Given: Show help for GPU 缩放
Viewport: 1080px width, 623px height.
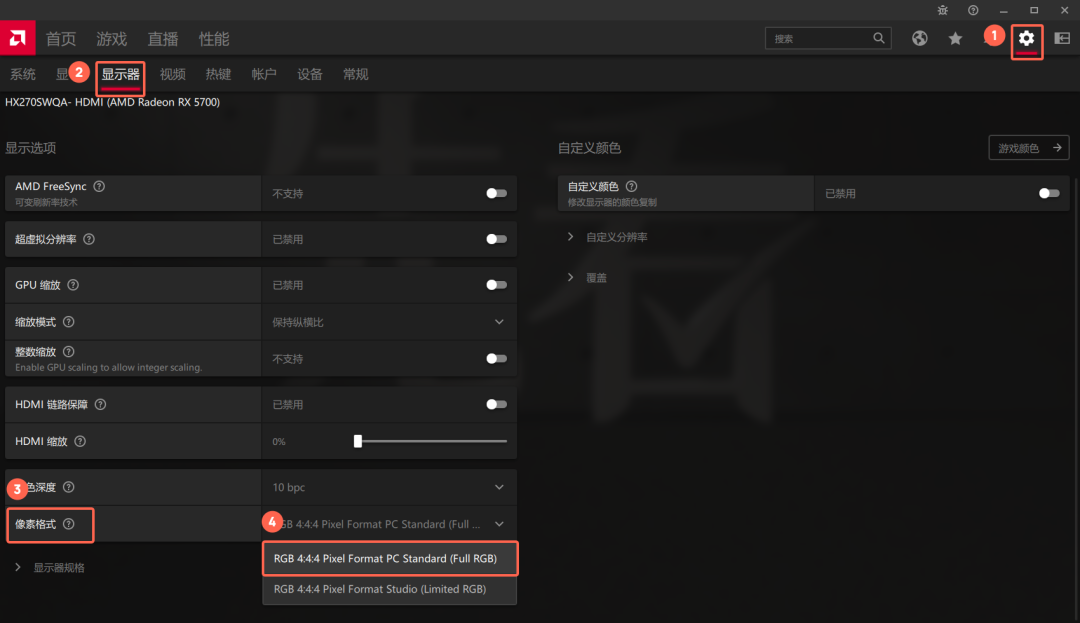Looking at the screenshot, I should 73,285.
